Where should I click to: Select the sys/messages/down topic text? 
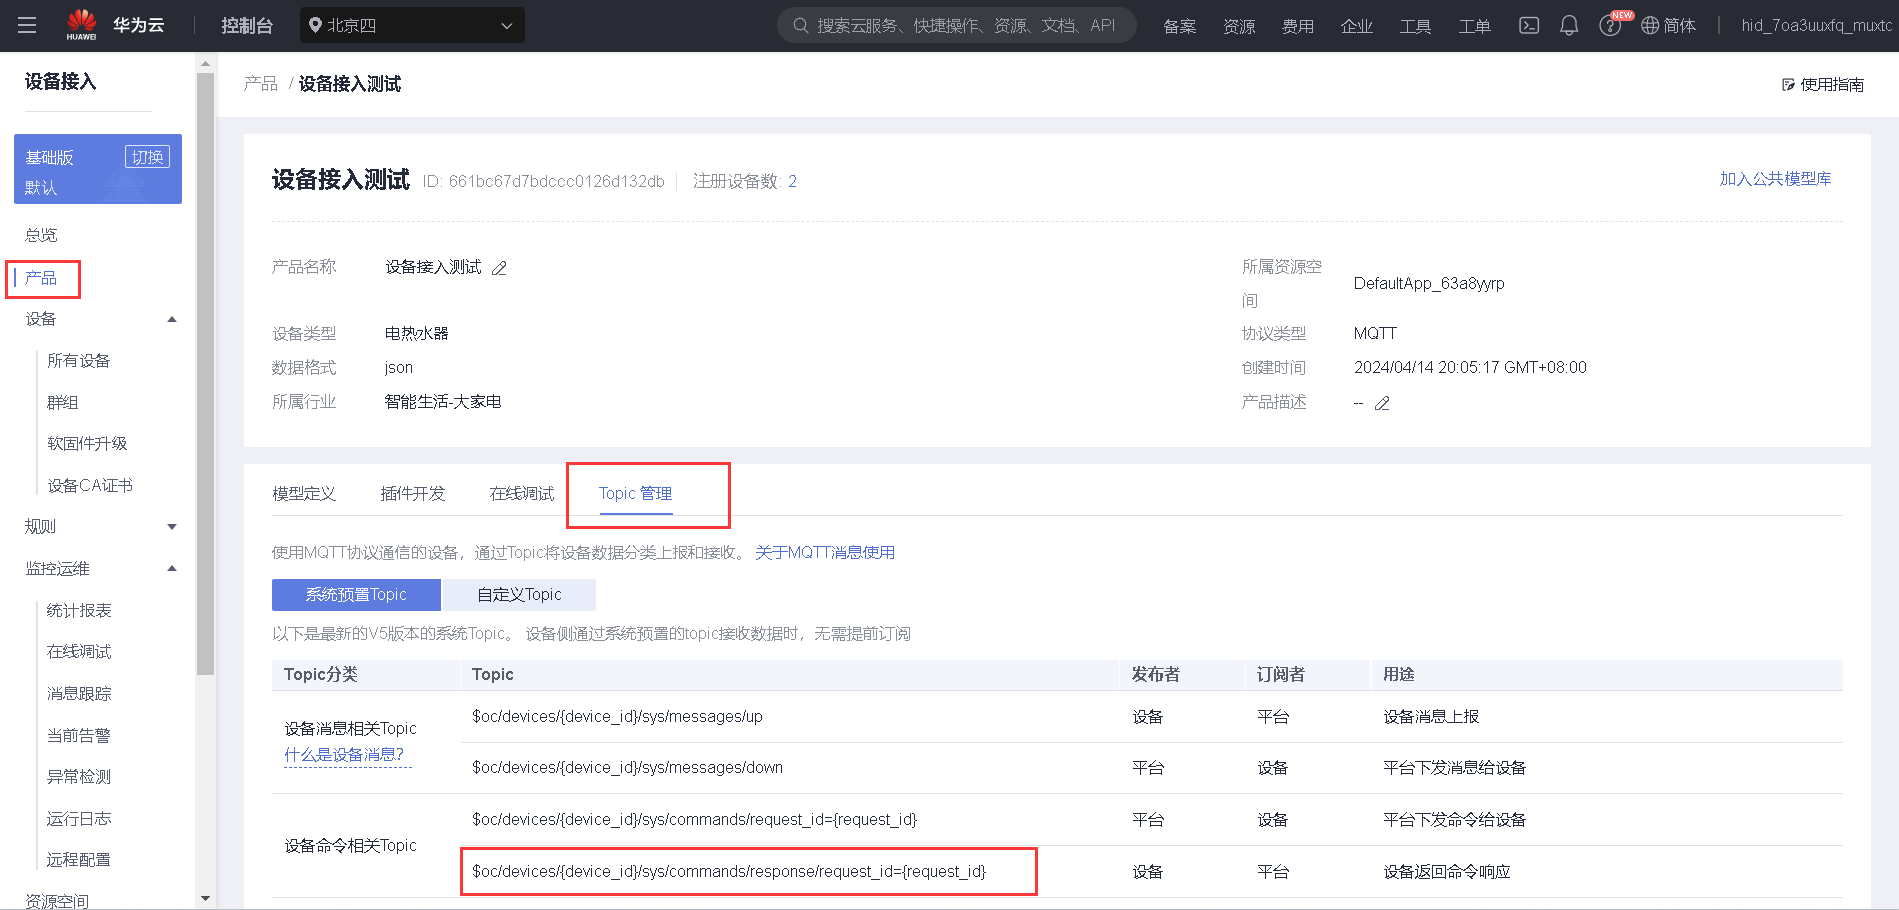click(627, 768)
